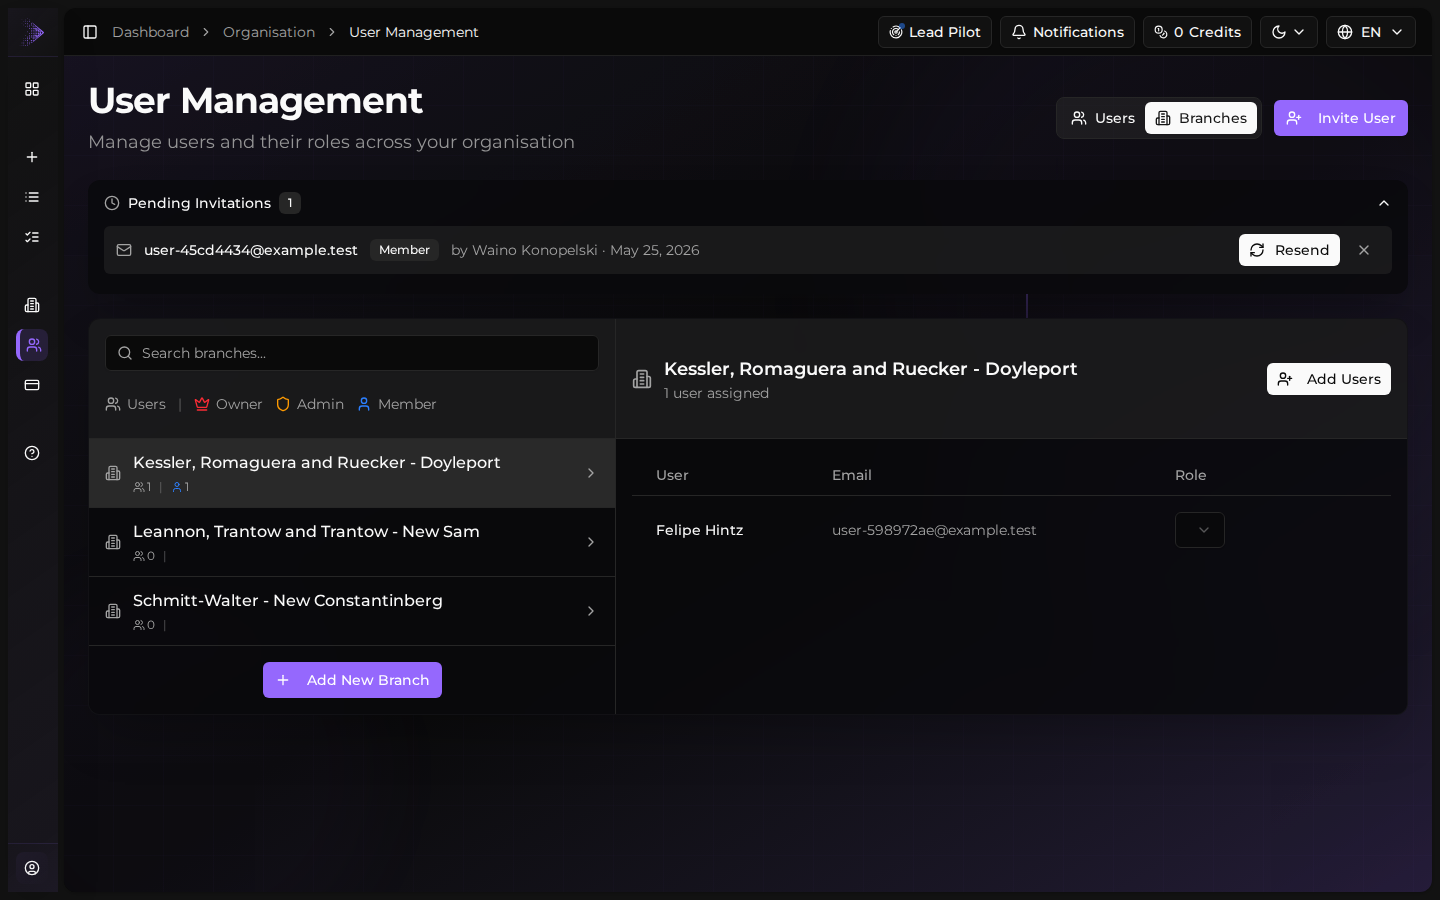Select the Leannon, Trantow and Trantow - New Sam branch
This screenshot has height=900, width=1440.
(x=352, y=542)
